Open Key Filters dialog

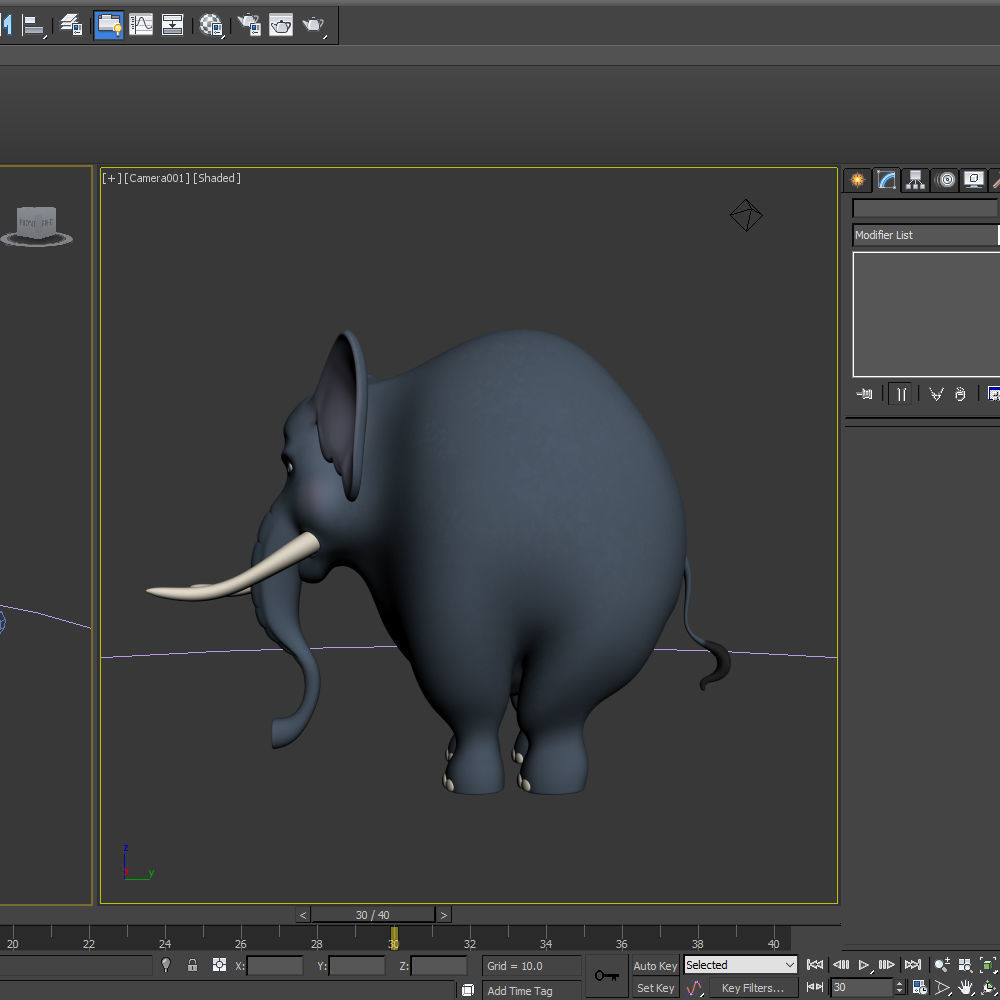(x=753, y=988)
